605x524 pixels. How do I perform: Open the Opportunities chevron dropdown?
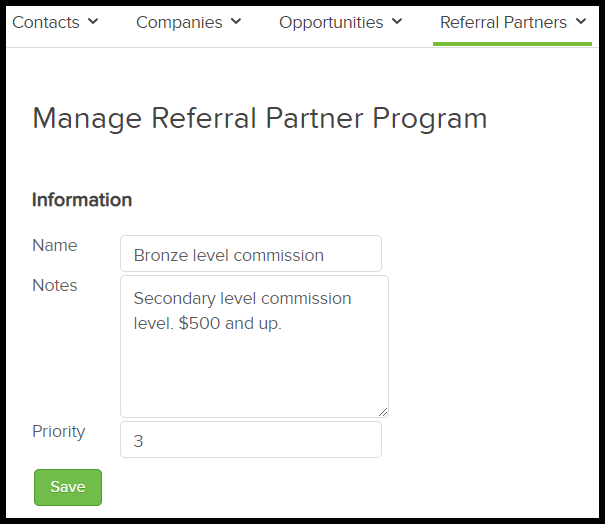(397, 21)
